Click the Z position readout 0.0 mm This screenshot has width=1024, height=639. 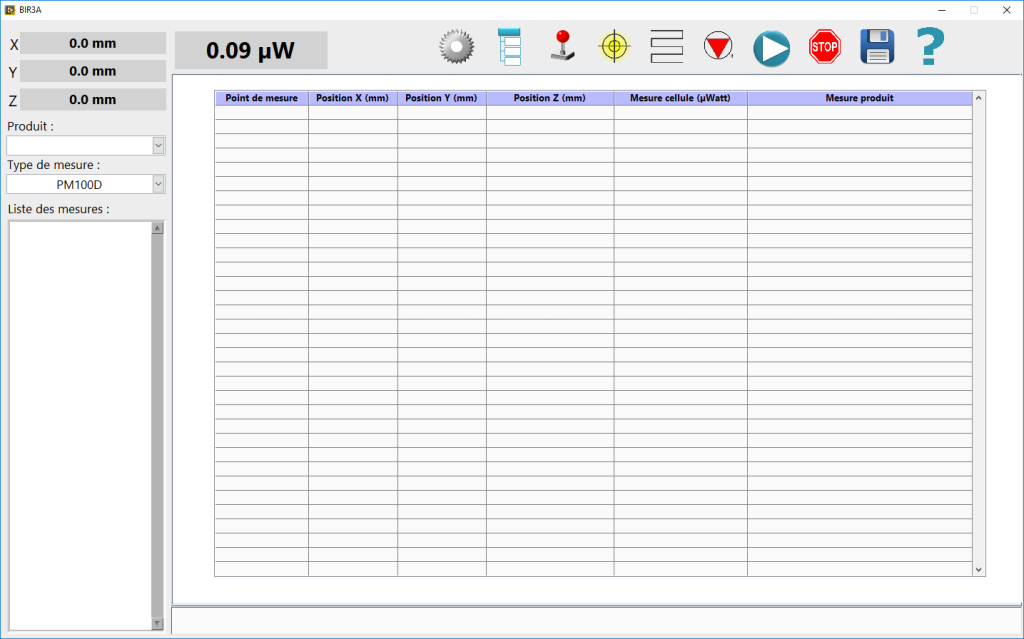tap(93, 99)
